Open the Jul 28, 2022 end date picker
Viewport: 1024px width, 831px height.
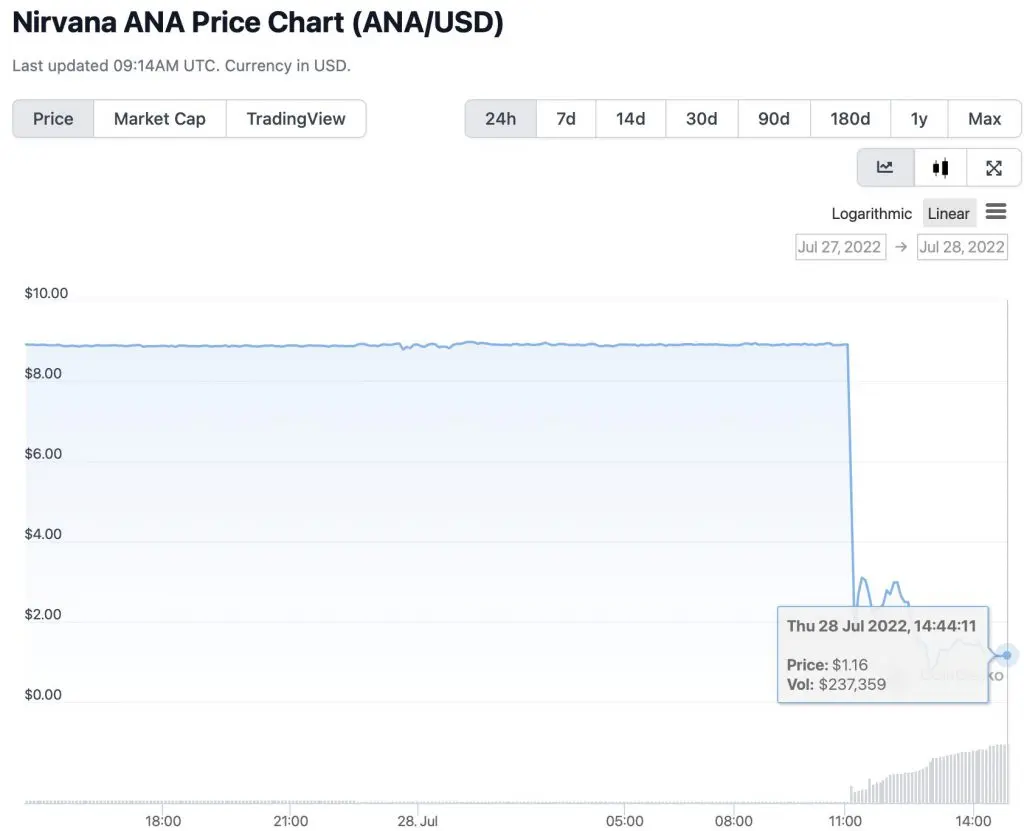(962, 247)
